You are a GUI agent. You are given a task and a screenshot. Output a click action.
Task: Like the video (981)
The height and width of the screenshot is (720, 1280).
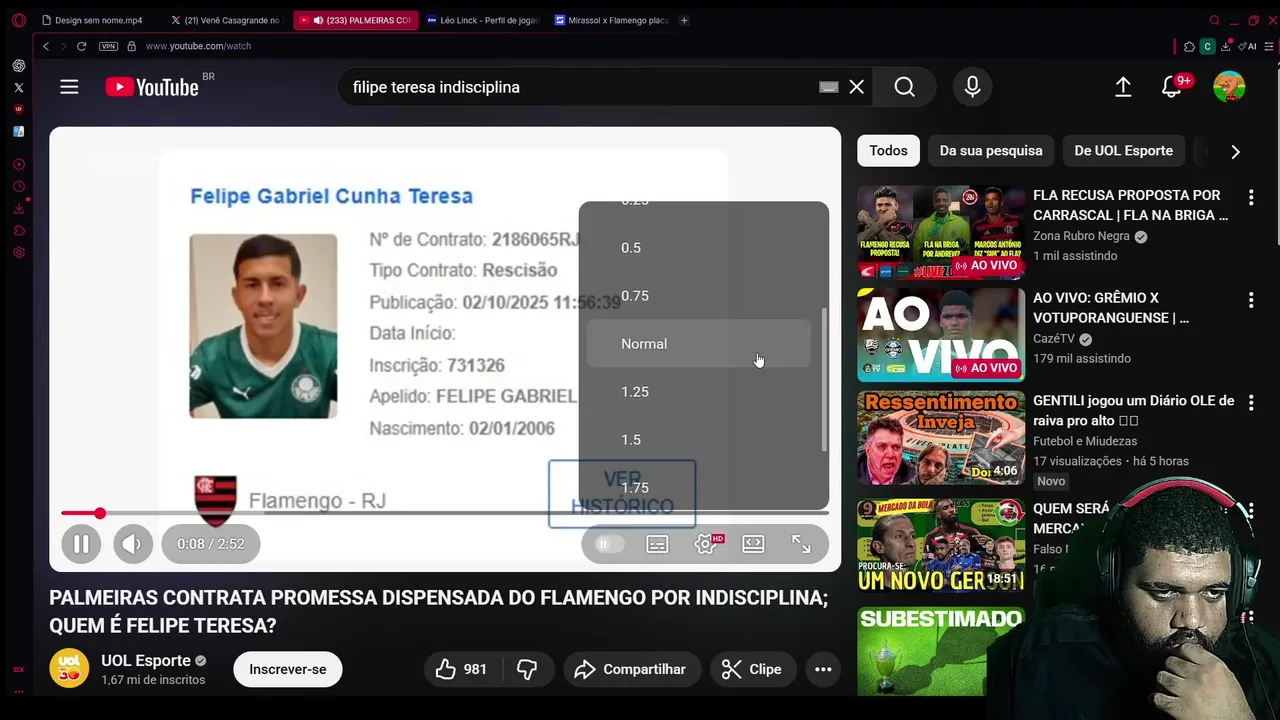pyautogui.click(x=461, y=669)
